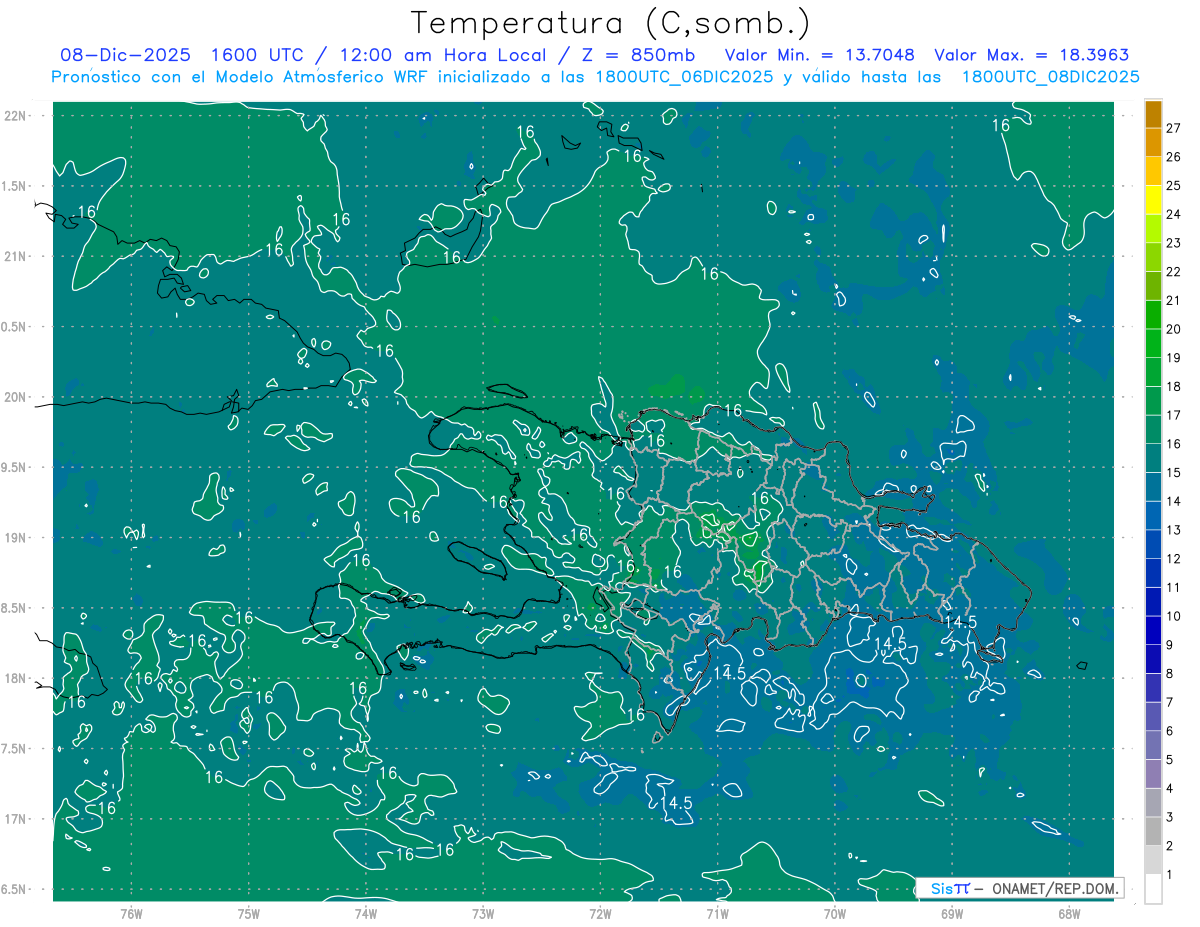Click the "15" color scale label
This screenshot has height=927, width=1200.
pyautogui.click(x=1173, y=473)
